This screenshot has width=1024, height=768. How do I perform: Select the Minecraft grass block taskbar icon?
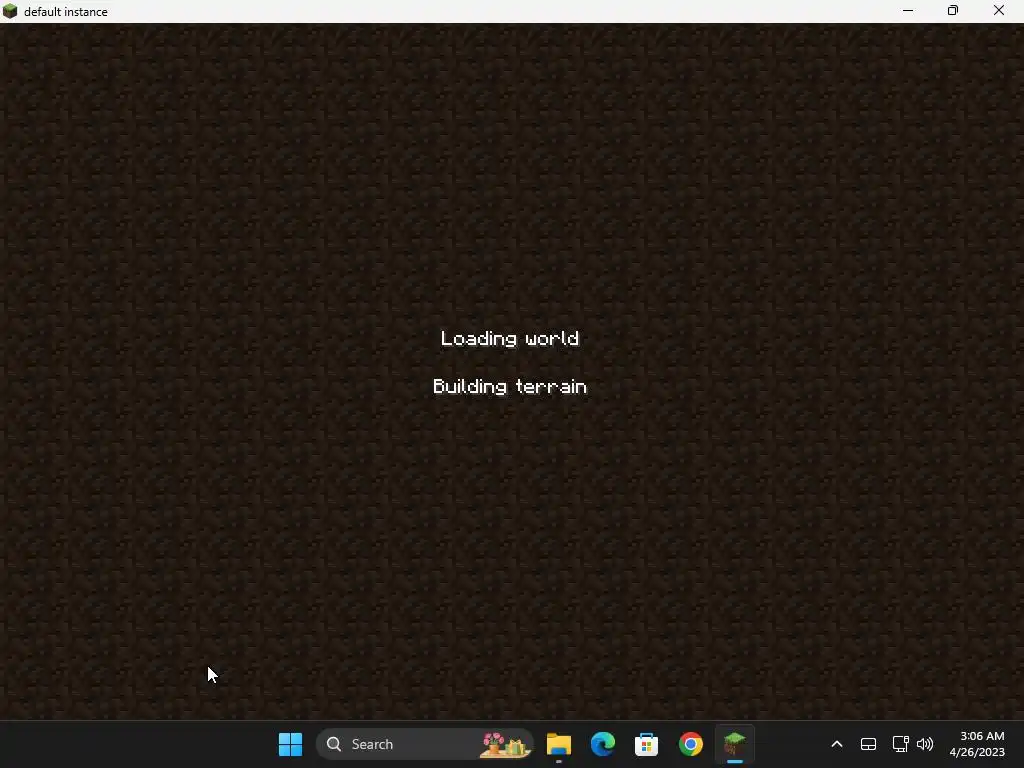coord(735,744)
